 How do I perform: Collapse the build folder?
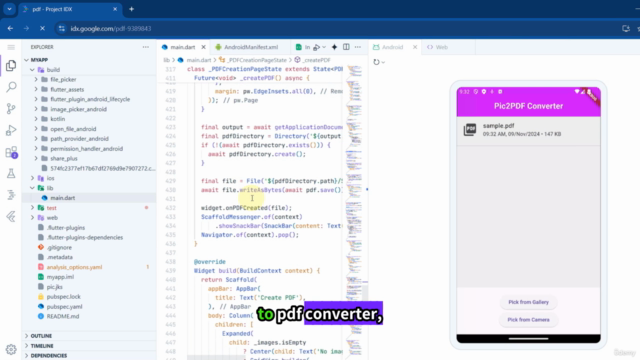32,70
